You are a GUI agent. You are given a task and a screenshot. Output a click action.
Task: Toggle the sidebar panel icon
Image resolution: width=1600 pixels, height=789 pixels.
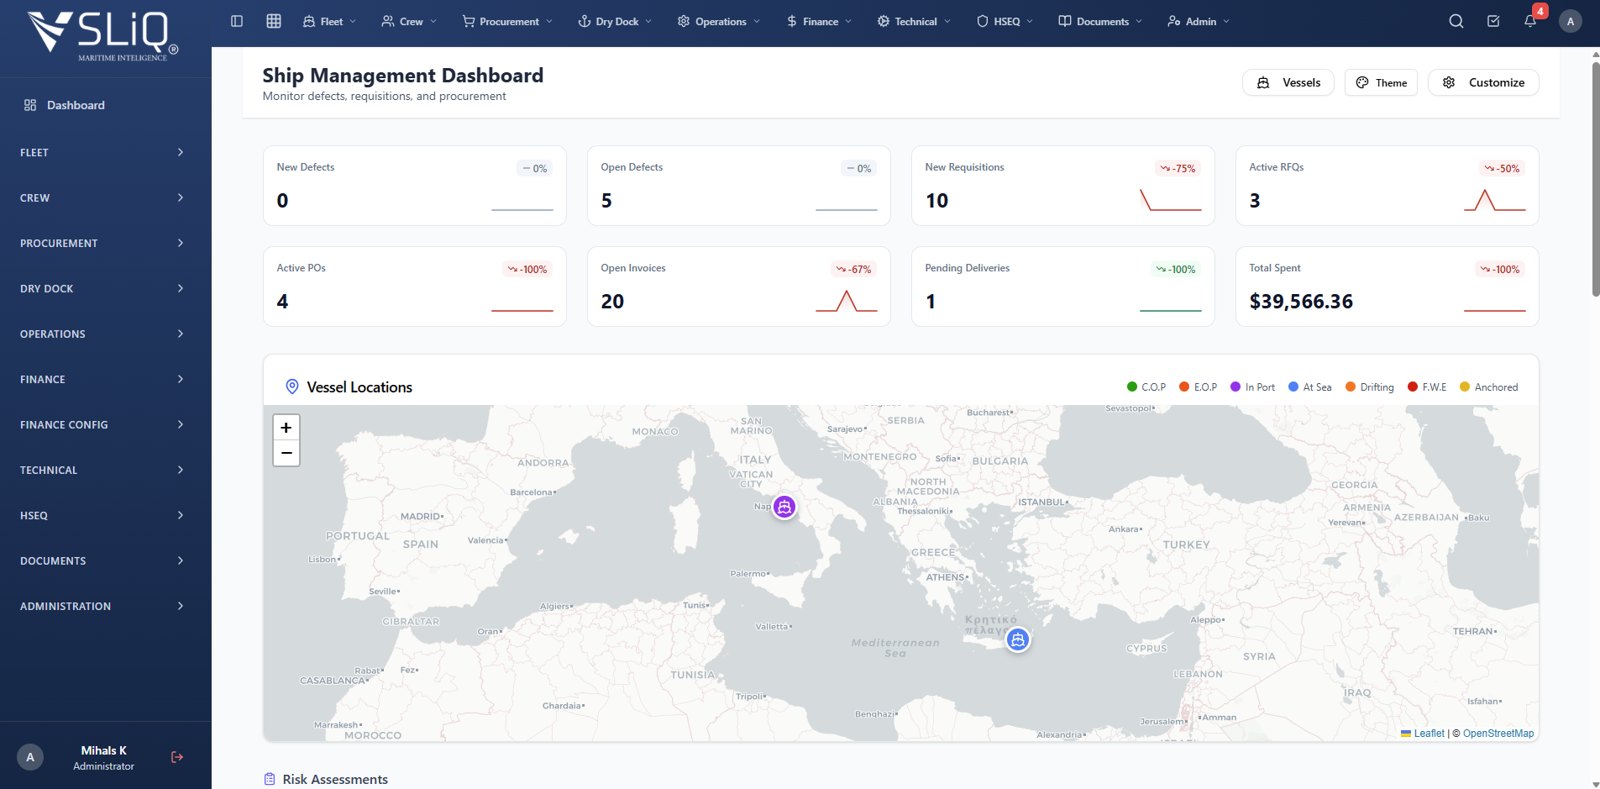click(237, 21)
